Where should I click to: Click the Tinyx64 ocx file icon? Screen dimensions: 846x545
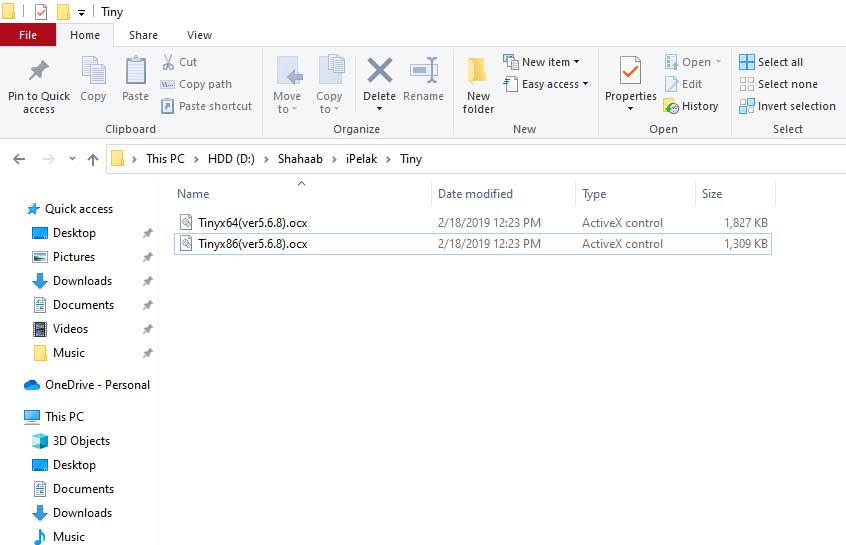pos(186,222)
